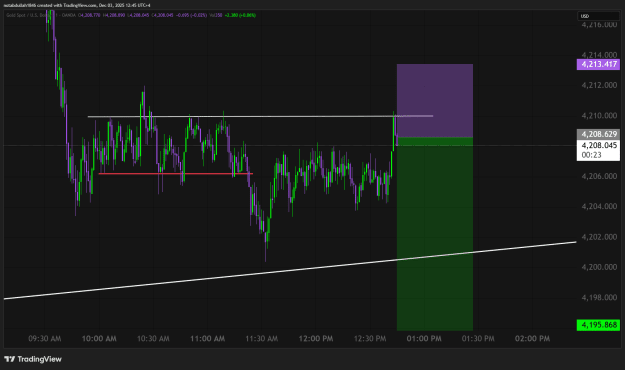Viewport: 625px width, 370px height.
Task: Click the 12:00 PM time axis label
Action: (x=316, y=339)
